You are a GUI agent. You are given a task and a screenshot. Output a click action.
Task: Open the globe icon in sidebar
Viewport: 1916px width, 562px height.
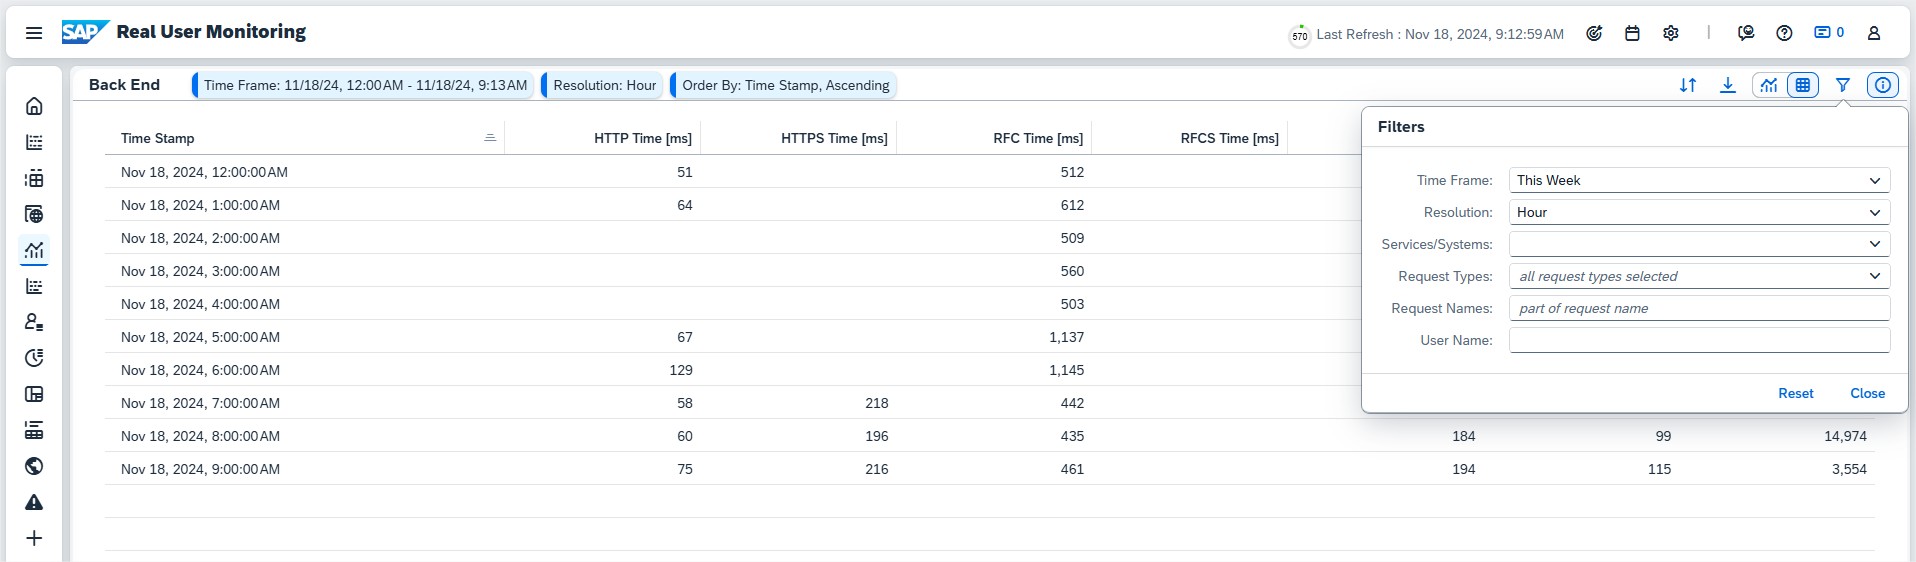(34, 466)
